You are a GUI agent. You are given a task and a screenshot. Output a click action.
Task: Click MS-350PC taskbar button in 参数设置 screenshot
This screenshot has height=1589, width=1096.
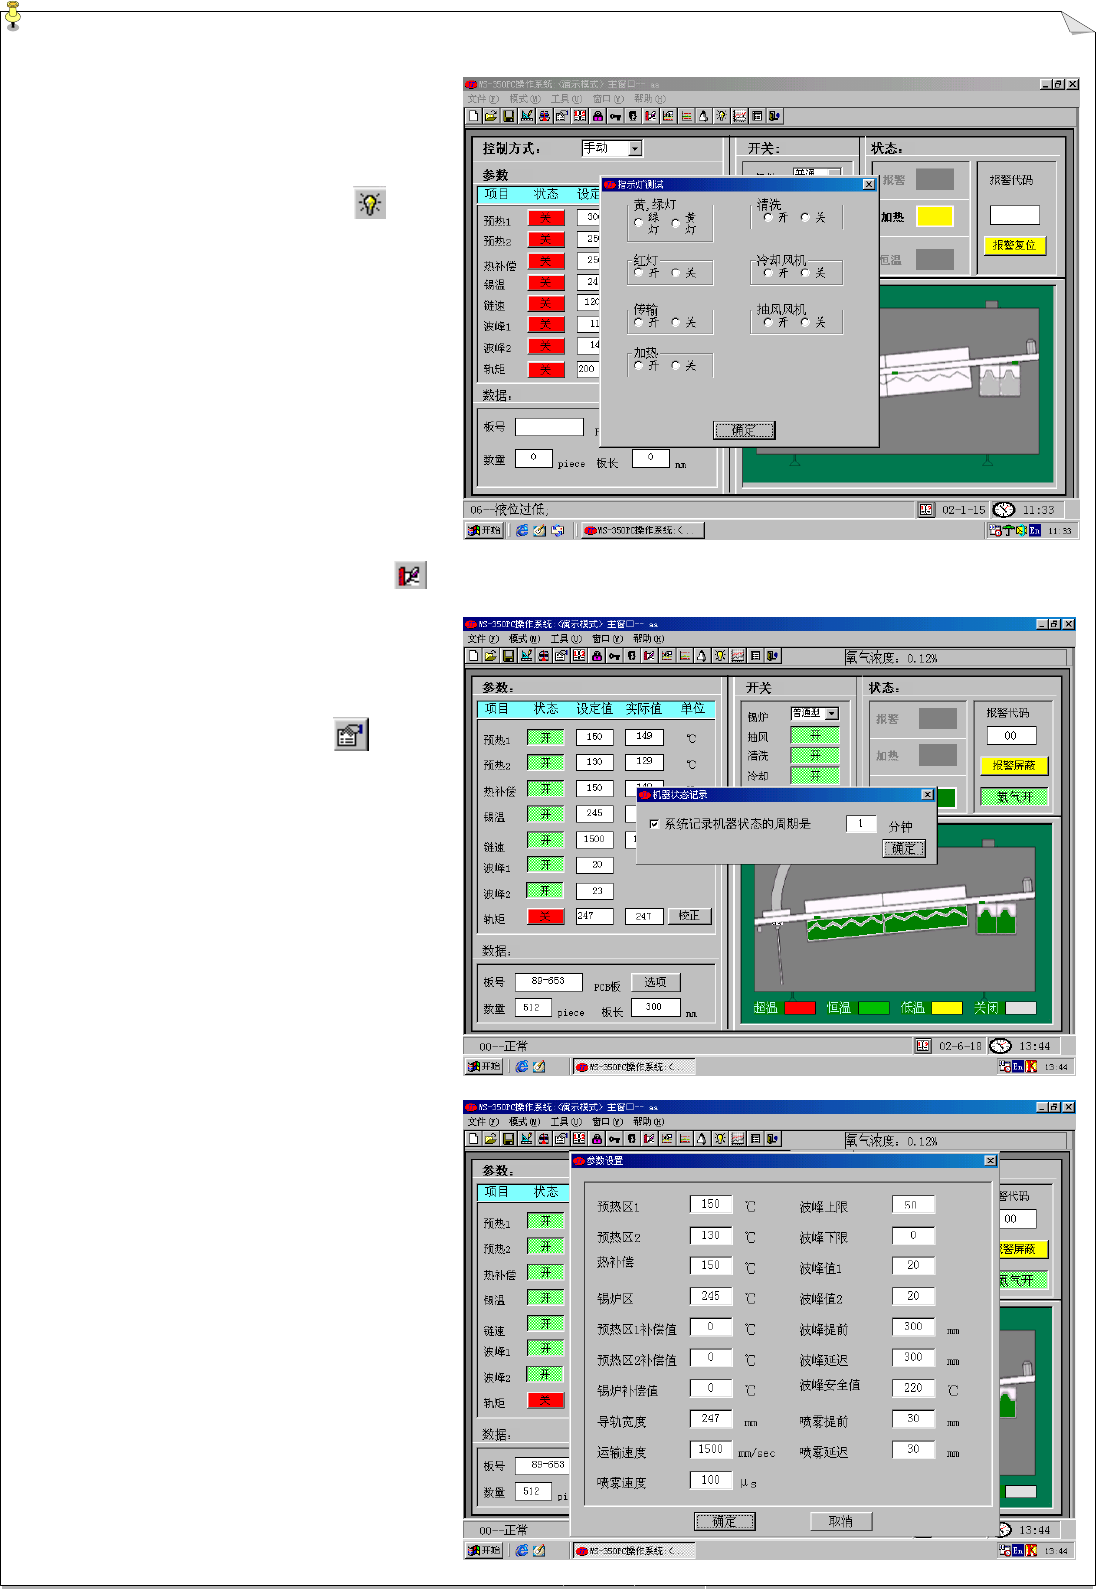point(633,1551)
